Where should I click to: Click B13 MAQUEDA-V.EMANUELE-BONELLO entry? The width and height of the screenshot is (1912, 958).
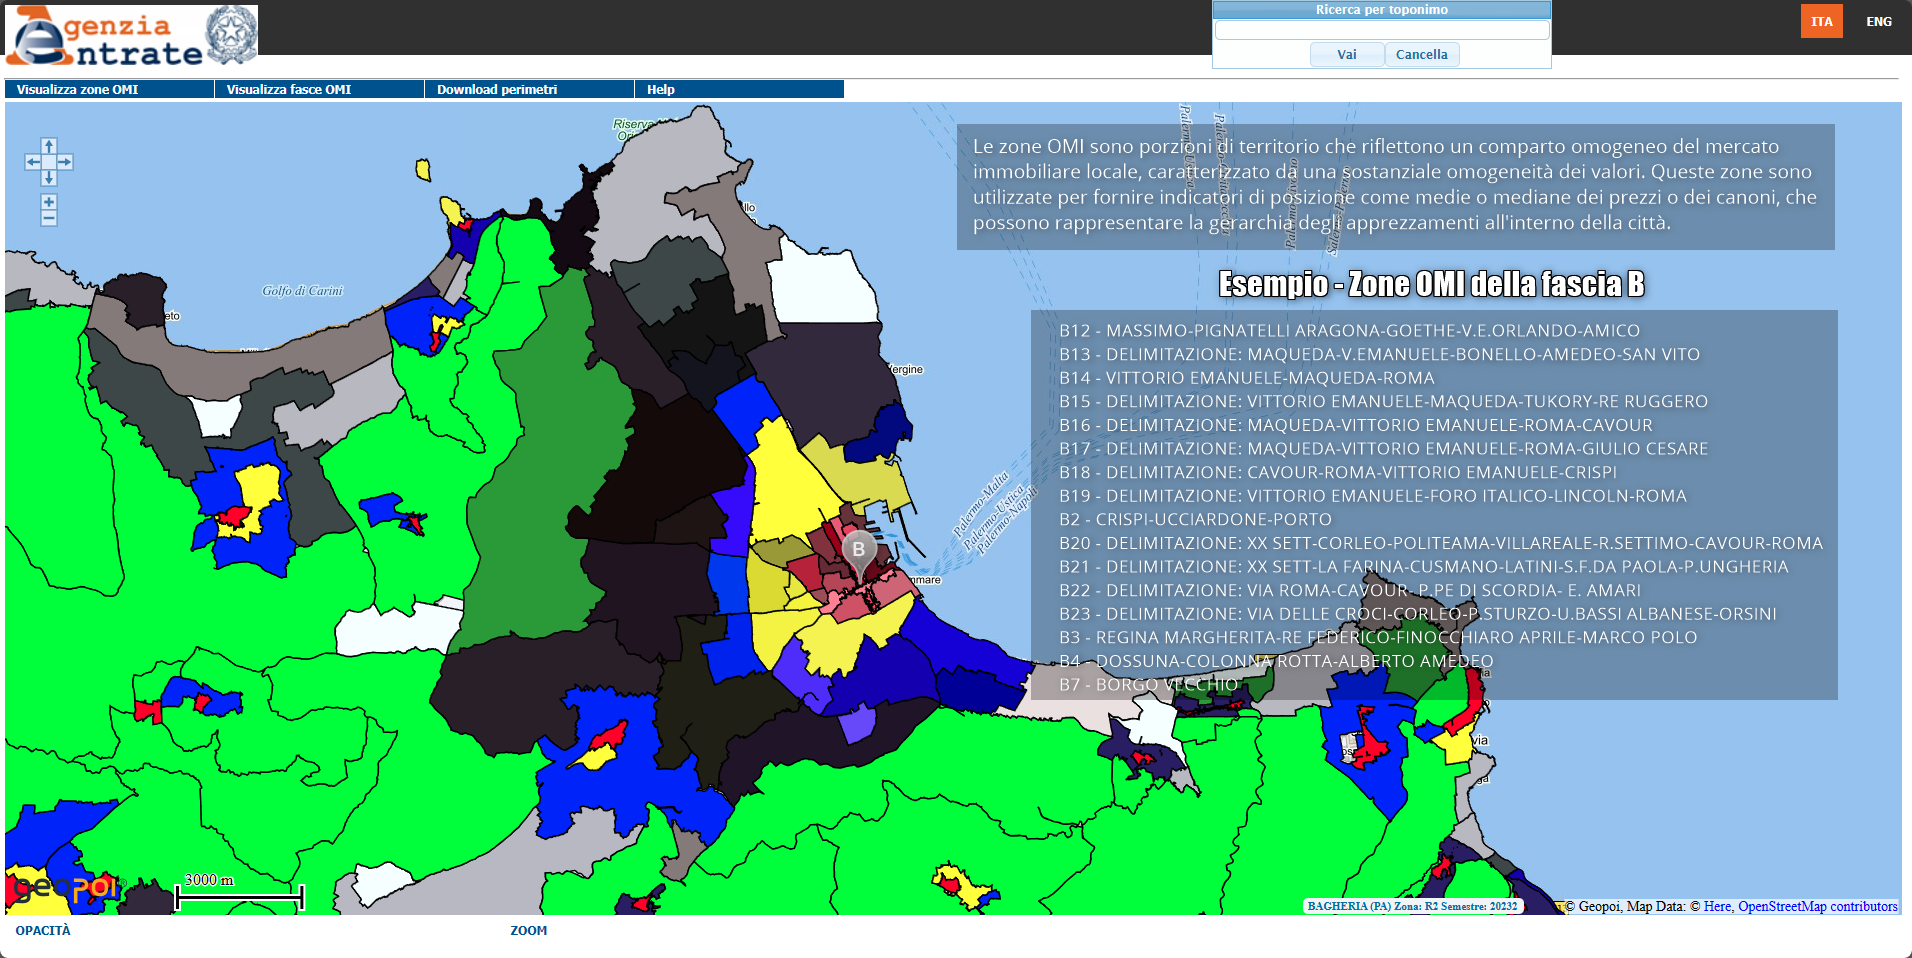1379,354
